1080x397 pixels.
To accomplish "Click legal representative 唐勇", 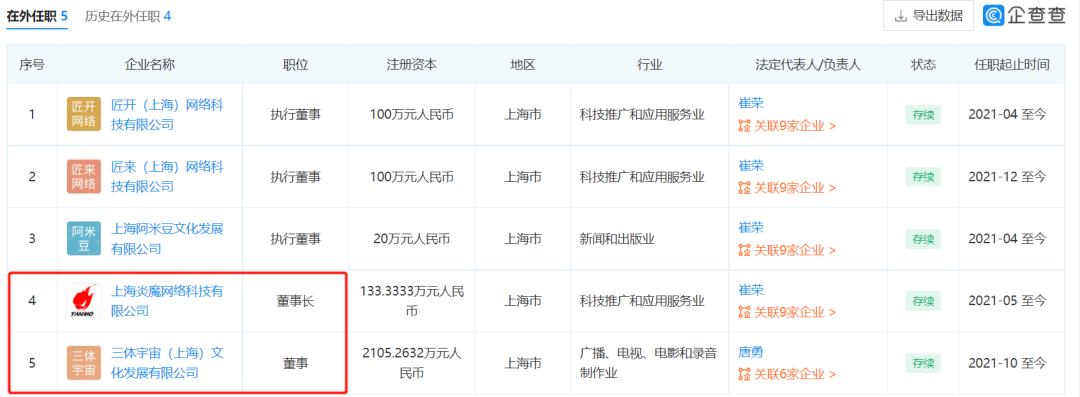I will pyautogui.click(x=751, y=352).
